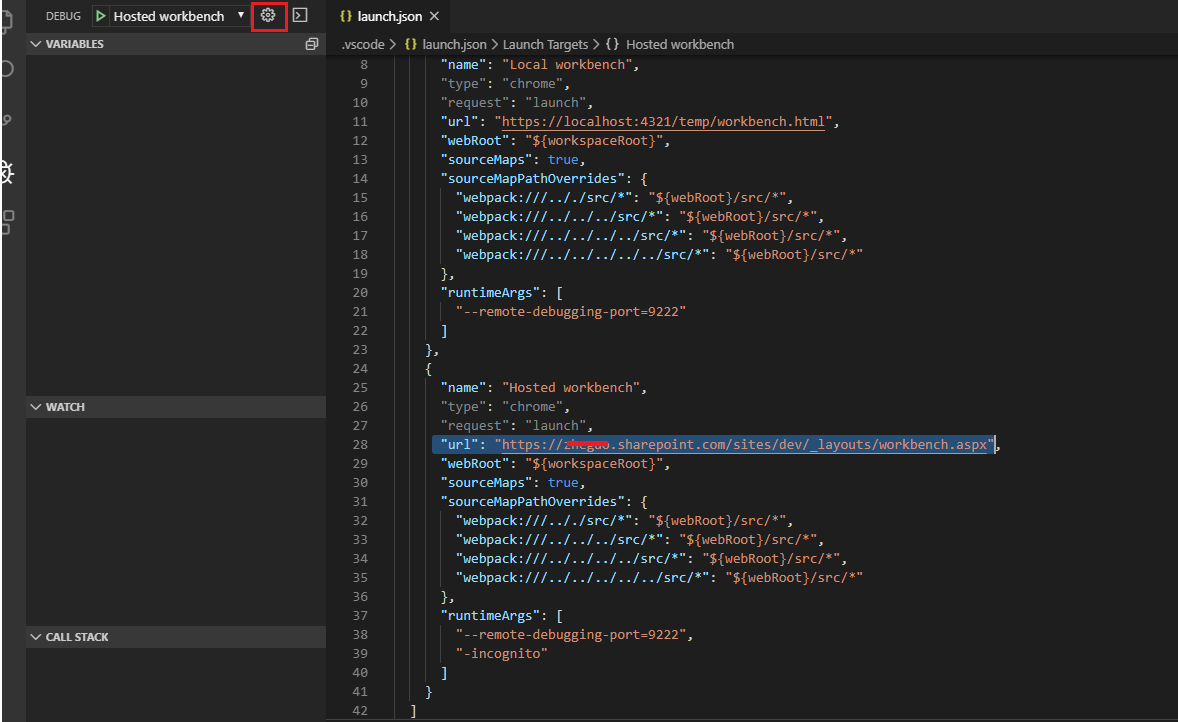Open the sharepoint.com workbench.aspx URL link
This screenshot has height=722, width=1178.
point(744,444)
